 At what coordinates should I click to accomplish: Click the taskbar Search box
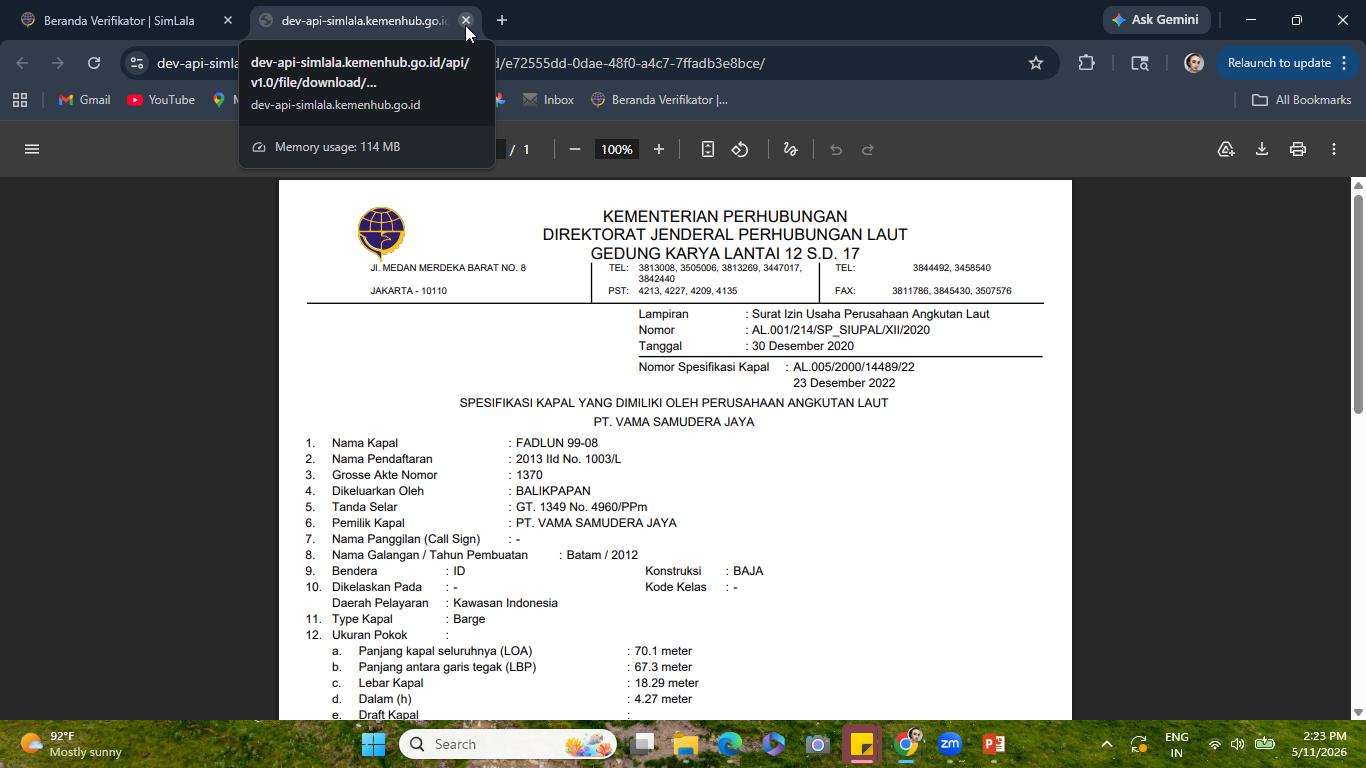(510, 744)
